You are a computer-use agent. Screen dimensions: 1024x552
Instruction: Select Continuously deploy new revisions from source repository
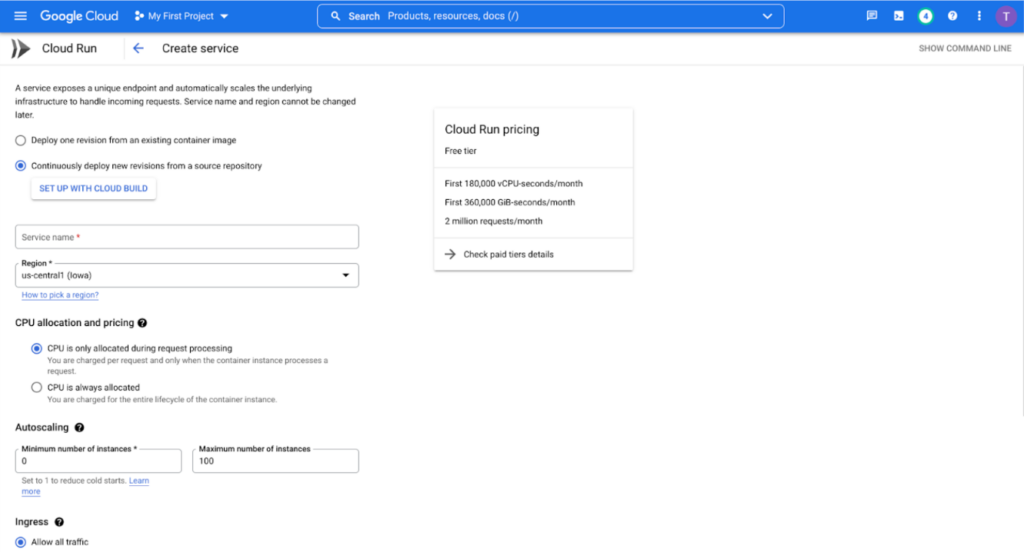pos(21,166)
